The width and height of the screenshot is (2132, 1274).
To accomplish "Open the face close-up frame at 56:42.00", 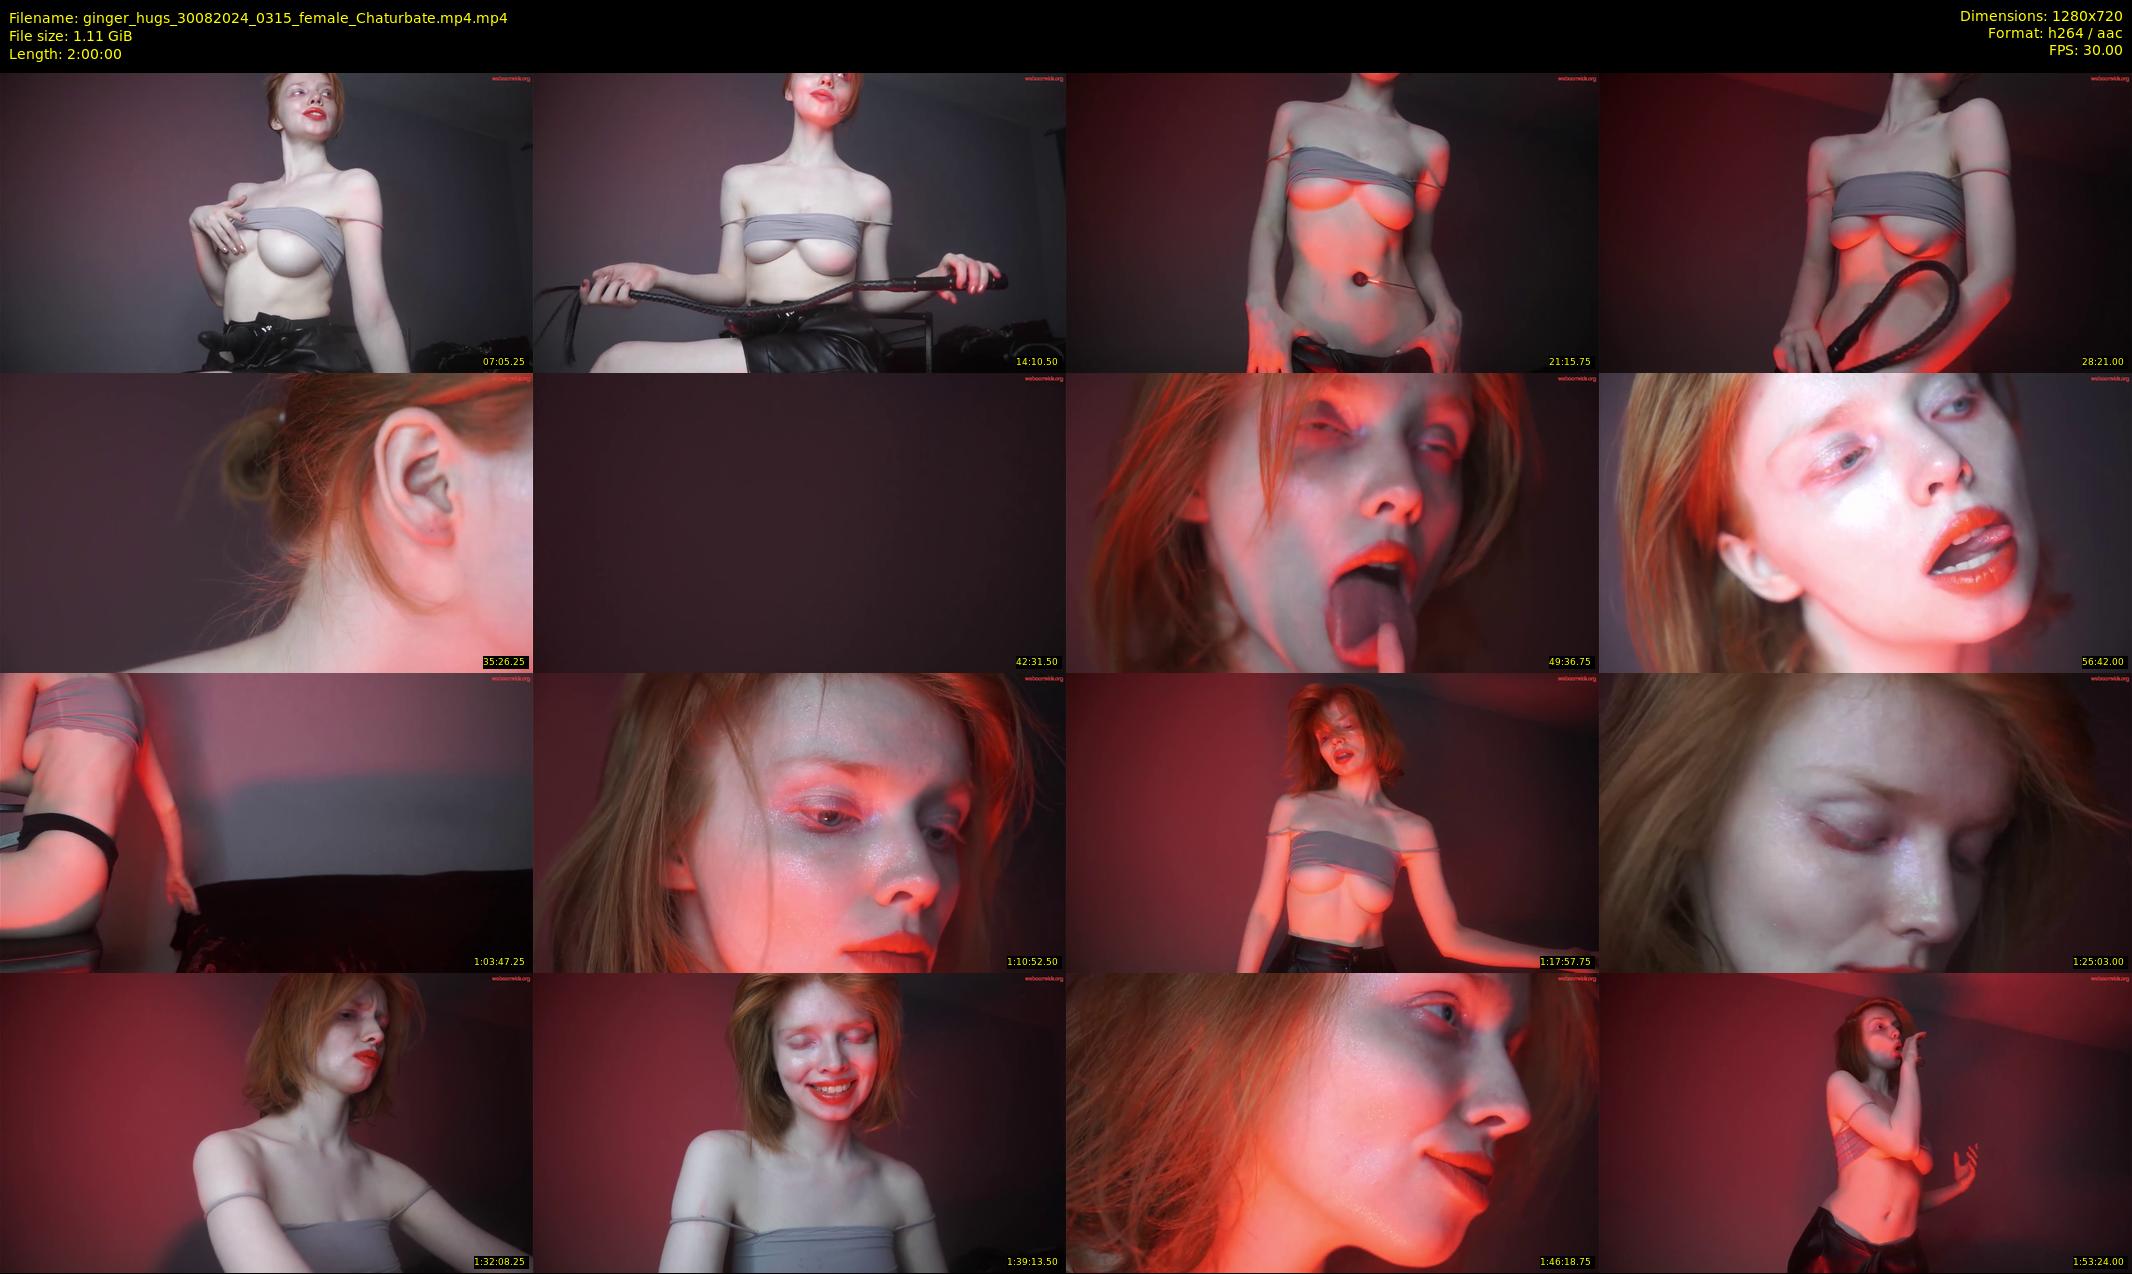I will pyautogui.click(x=1865, y=522).
